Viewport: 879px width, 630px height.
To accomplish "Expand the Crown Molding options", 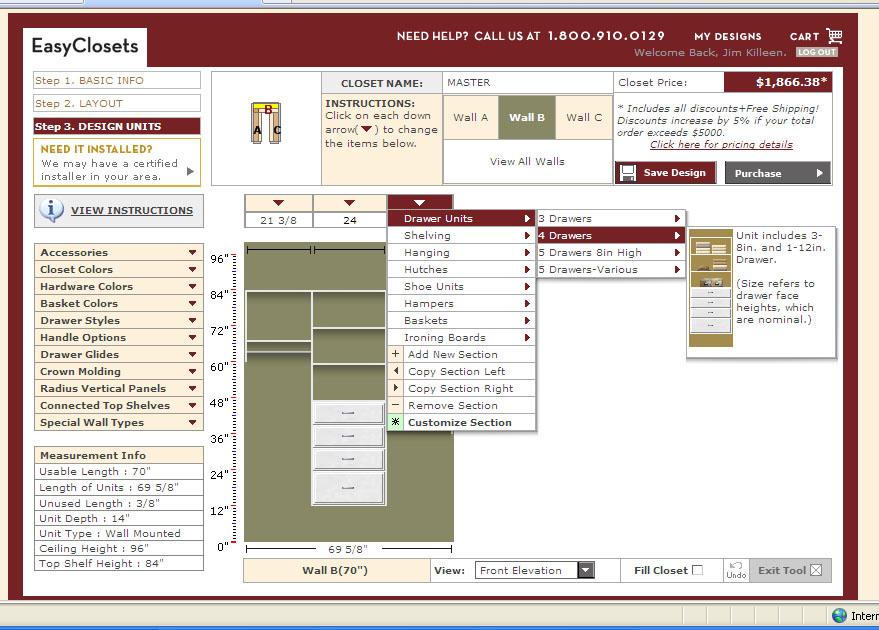I will tap(118, 372).
